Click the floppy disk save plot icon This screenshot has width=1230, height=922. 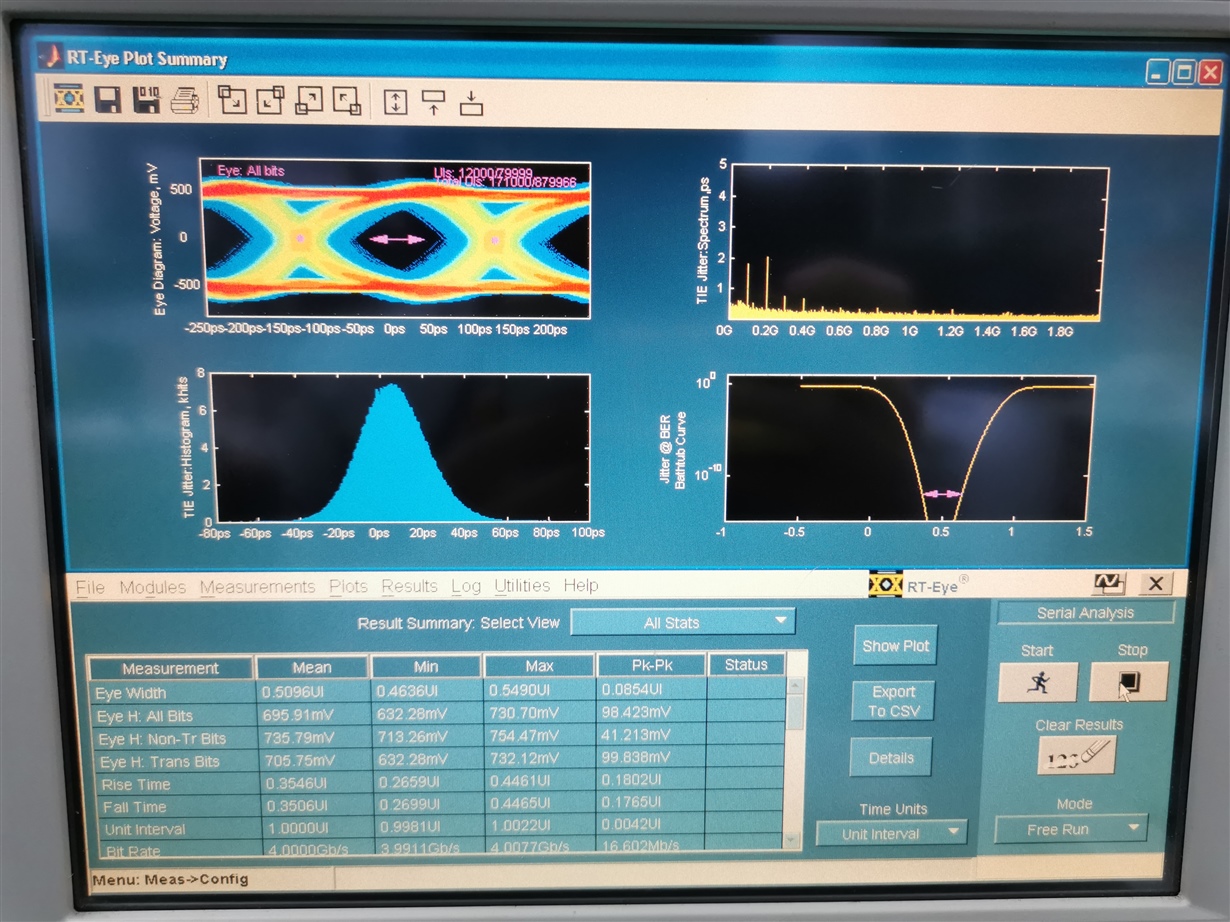(107, 100)
